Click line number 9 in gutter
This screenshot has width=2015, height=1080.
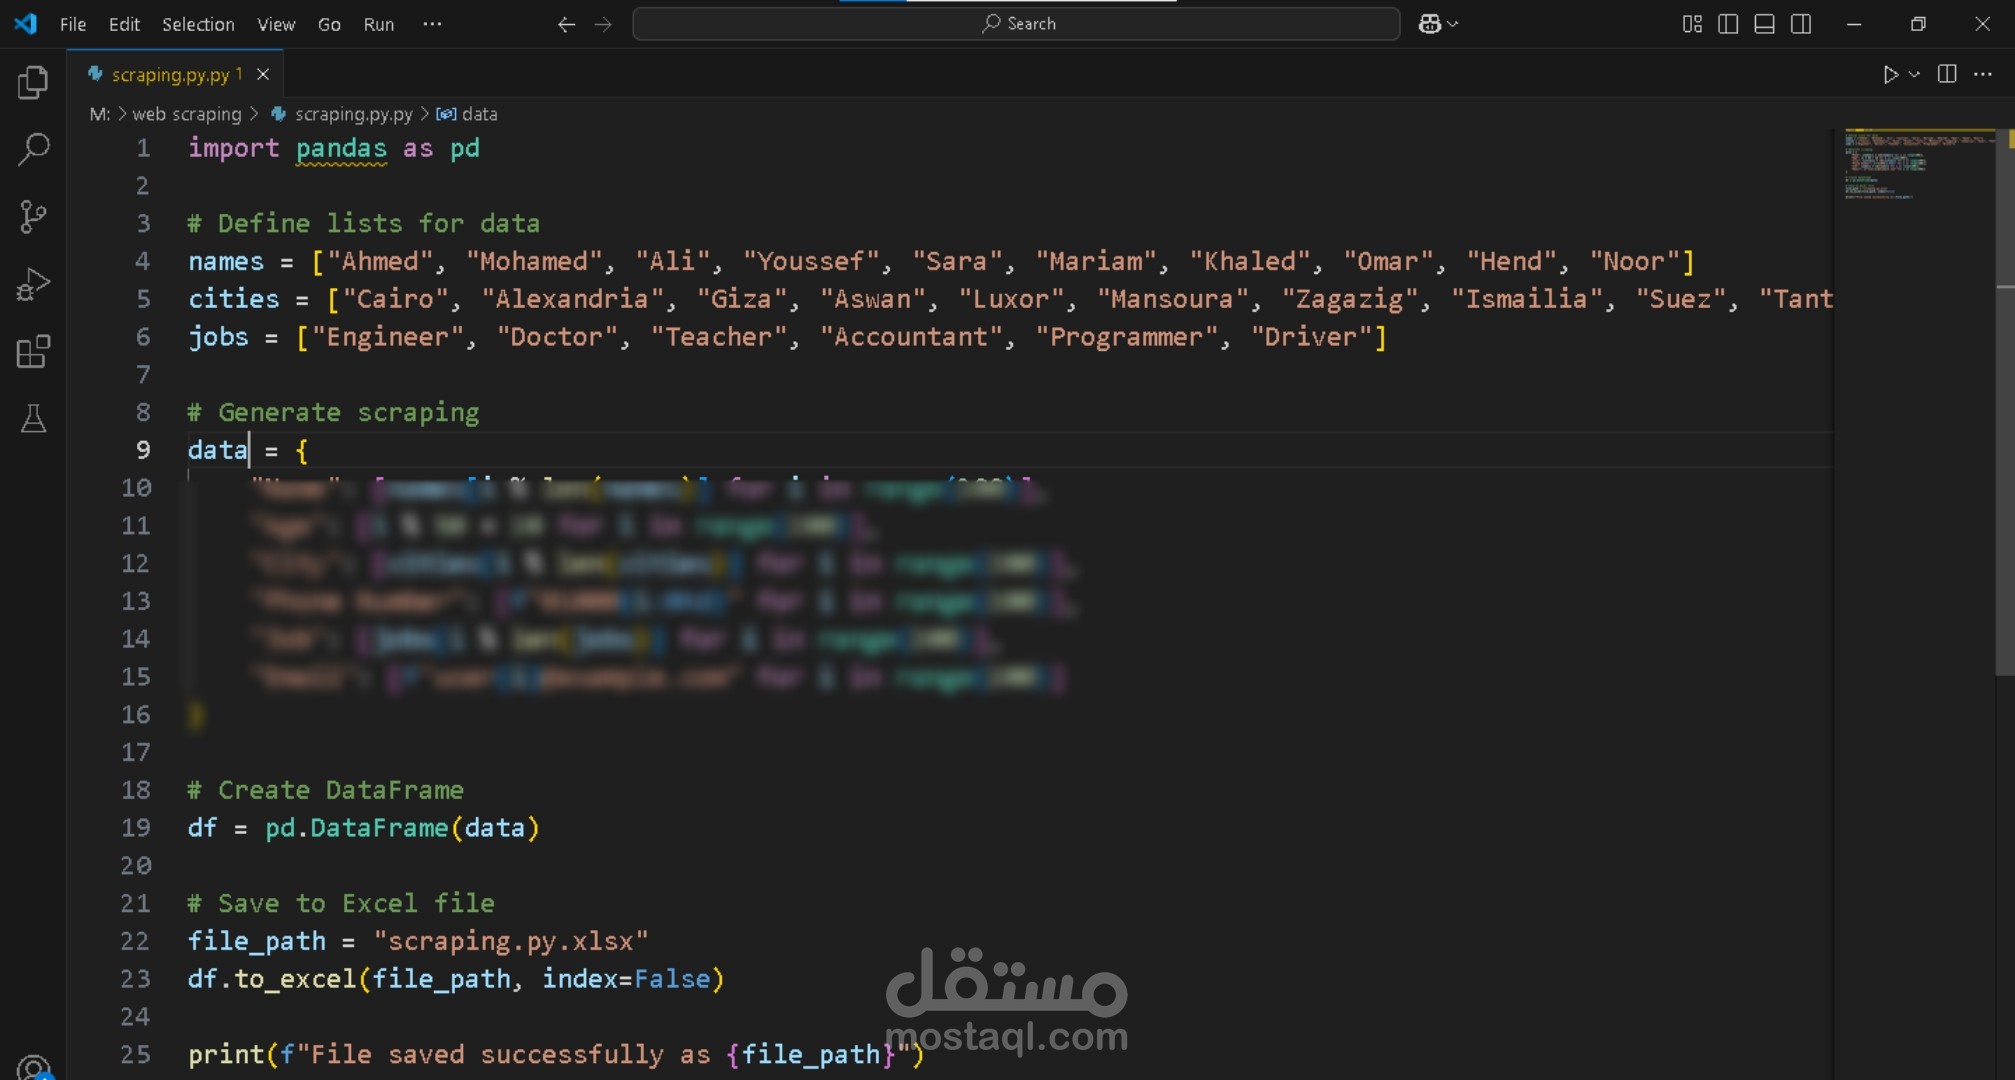[x=143, y=450]
